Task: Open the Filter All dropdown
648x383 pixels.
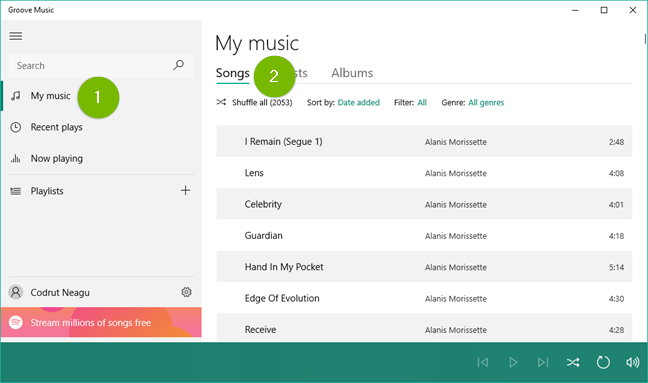Action: (422, 102)
